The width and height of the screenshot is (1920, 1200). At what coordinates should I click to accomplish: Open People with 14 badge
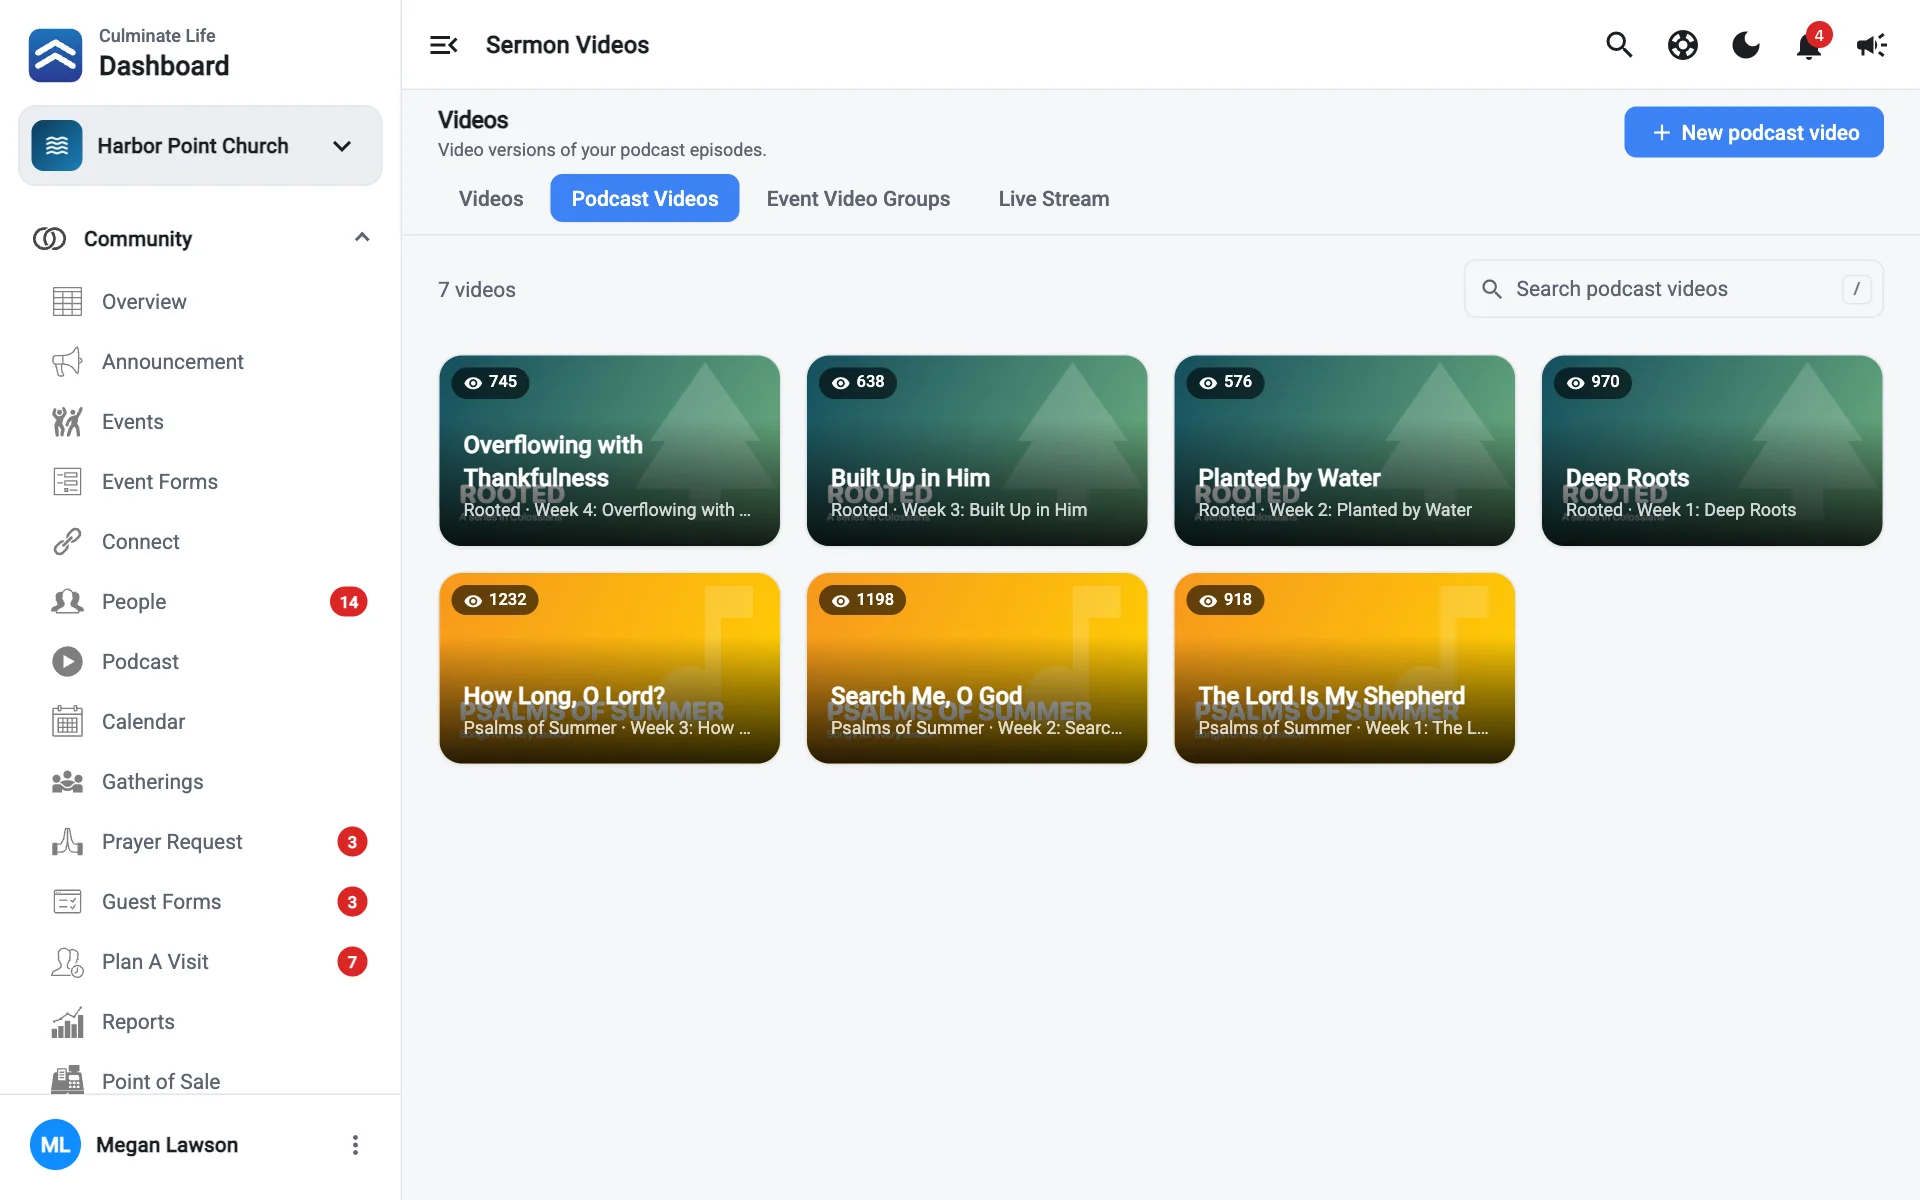(x=200, y=602)
